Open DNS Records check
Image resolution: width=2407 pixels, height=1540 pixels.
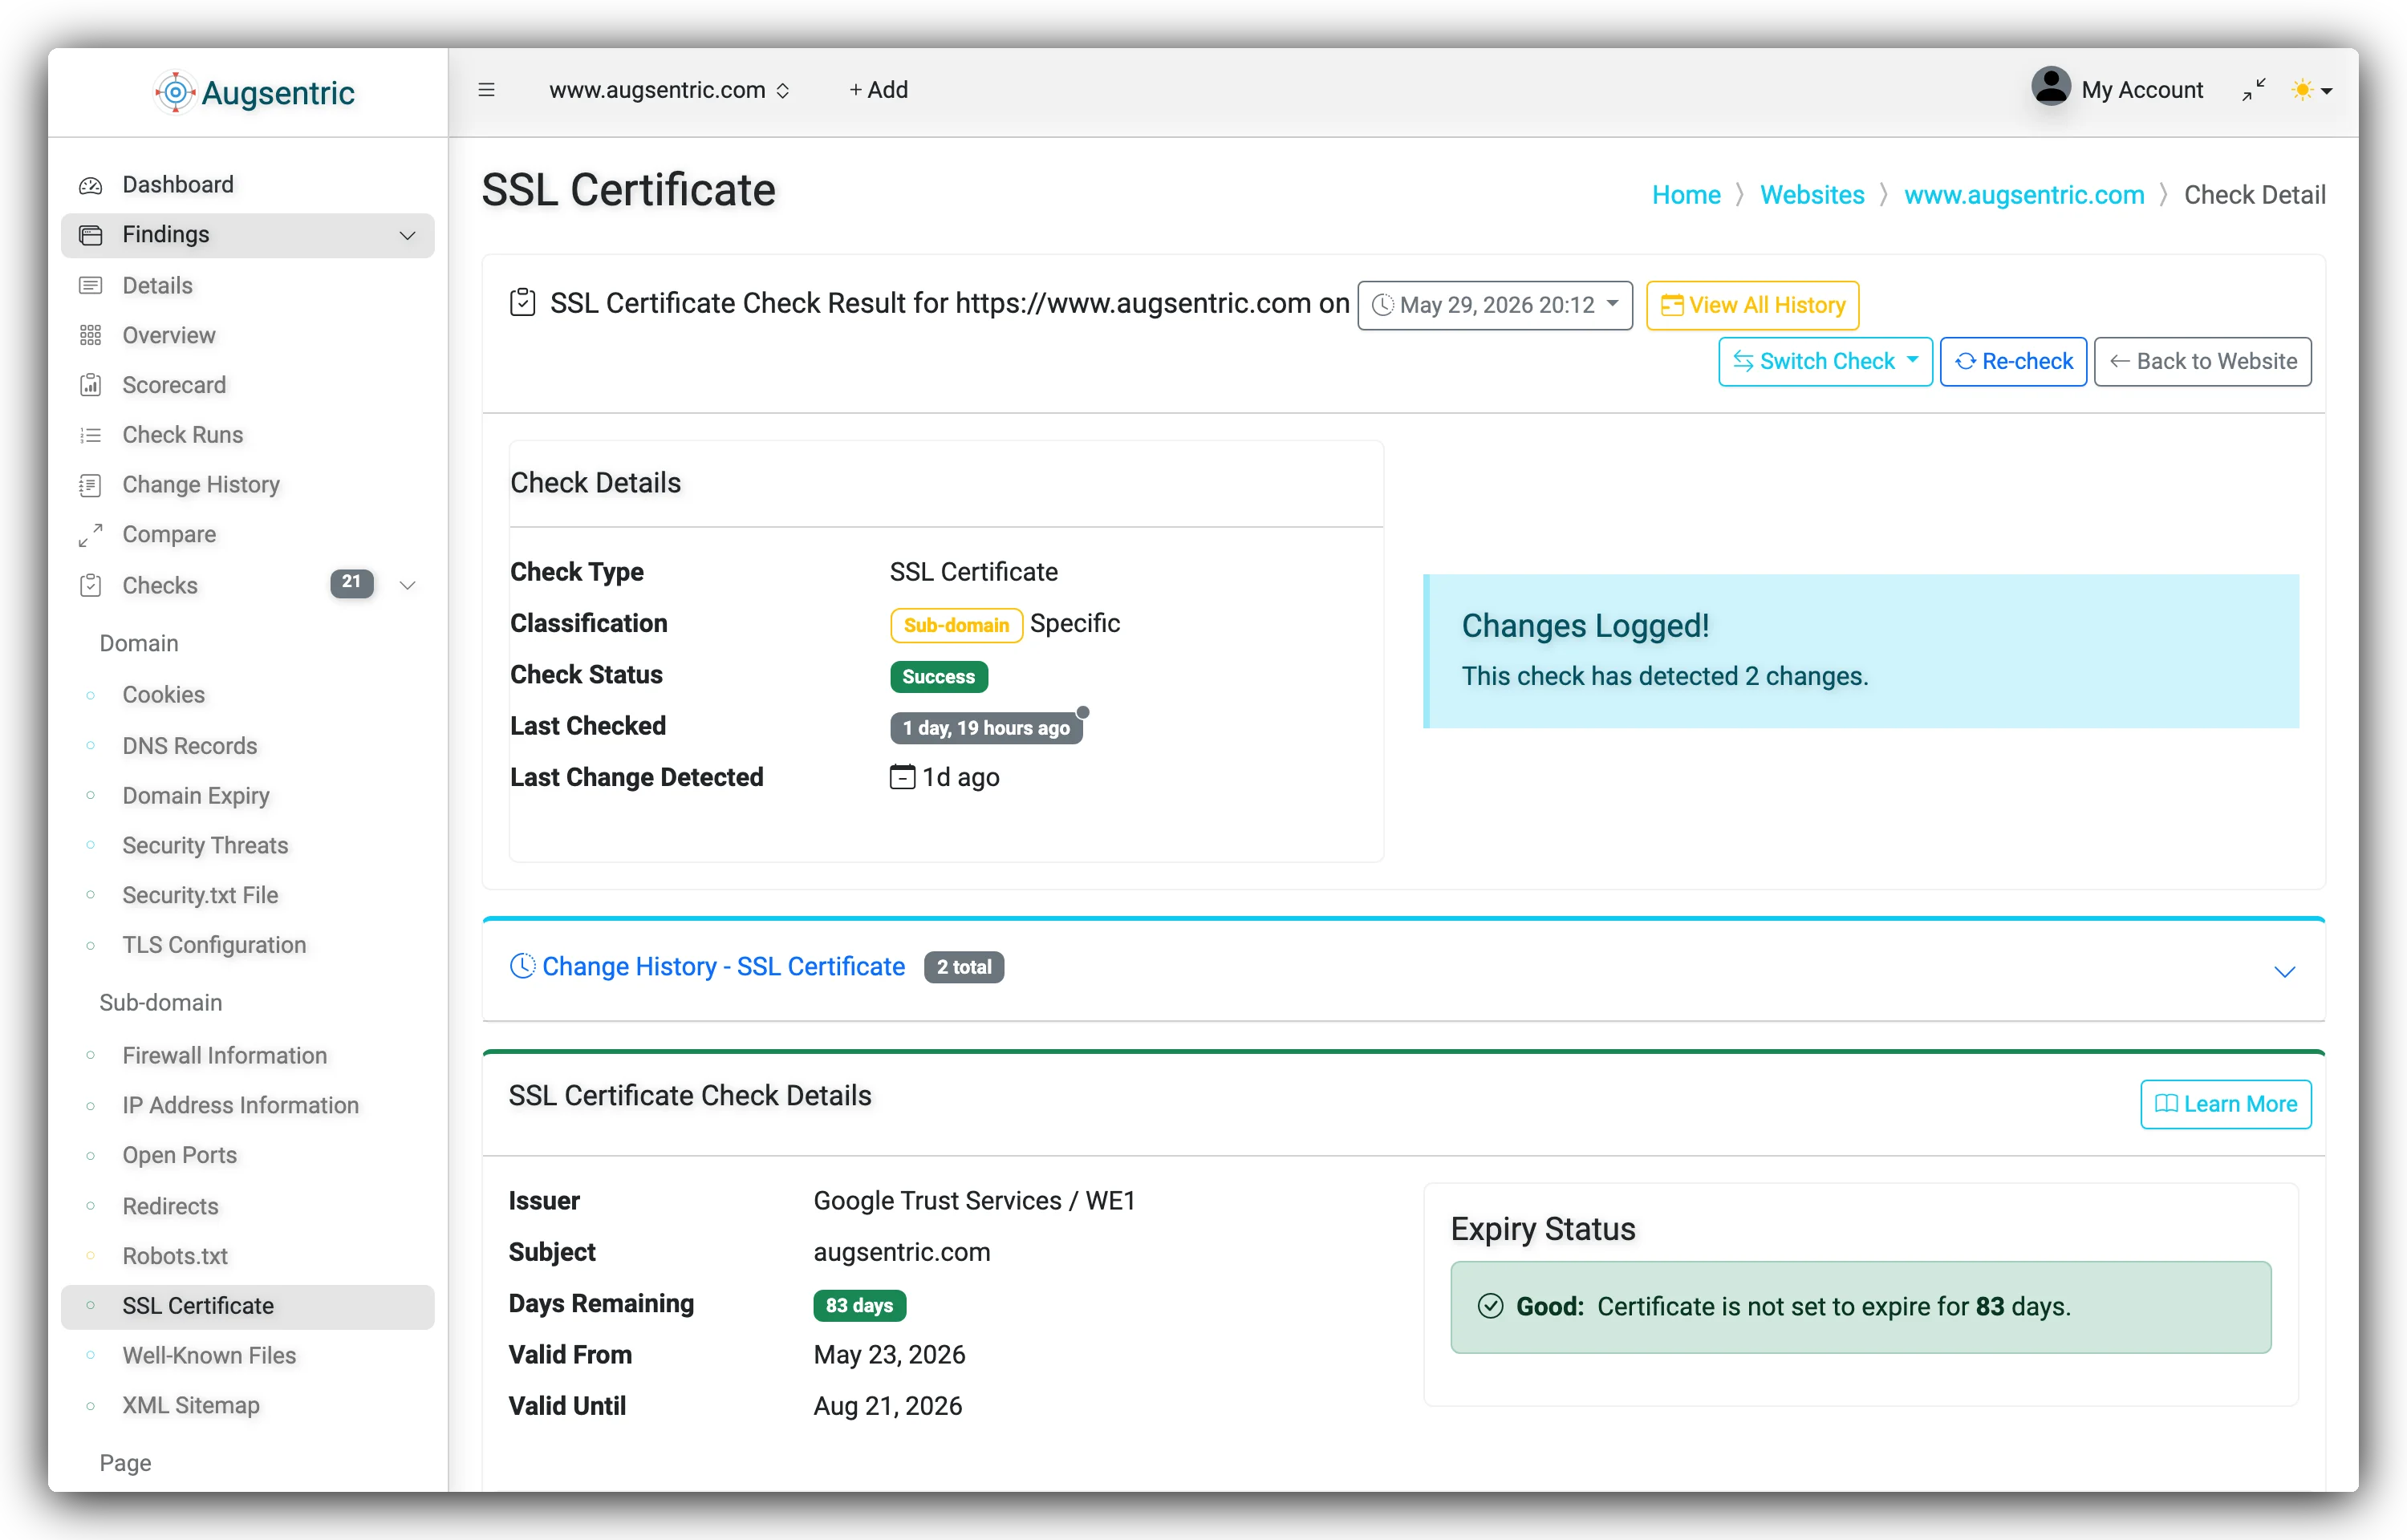[x=248, y=746]
